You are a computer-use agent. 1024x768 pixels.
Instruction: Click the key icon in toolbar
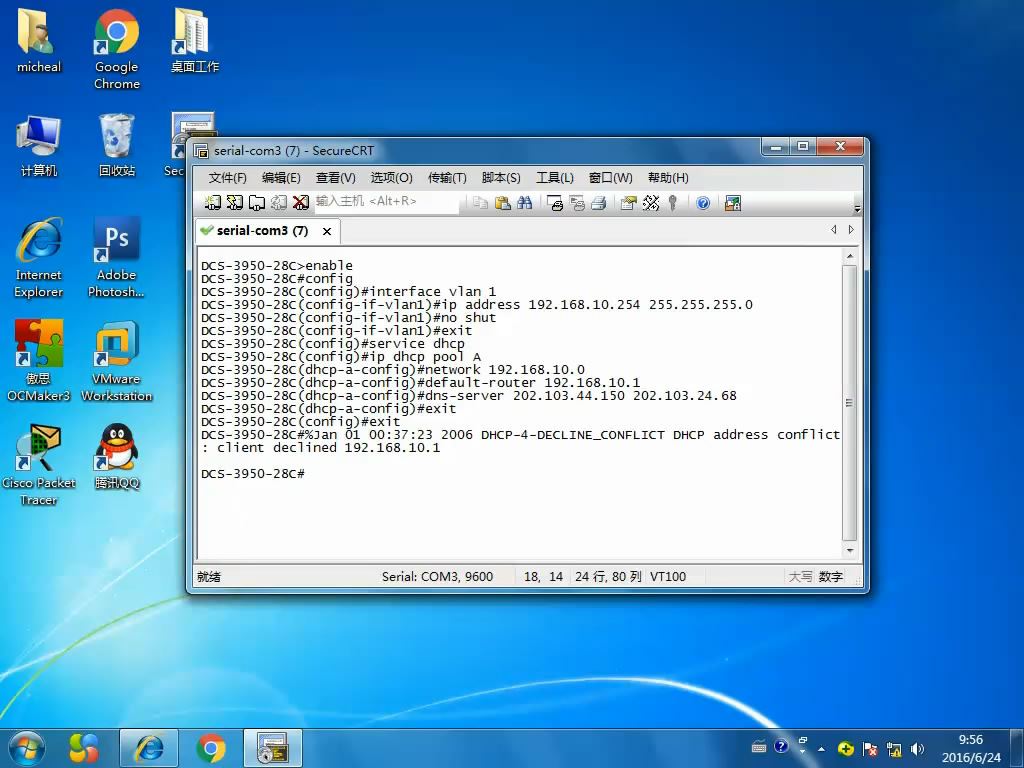[x=673, y=203]
